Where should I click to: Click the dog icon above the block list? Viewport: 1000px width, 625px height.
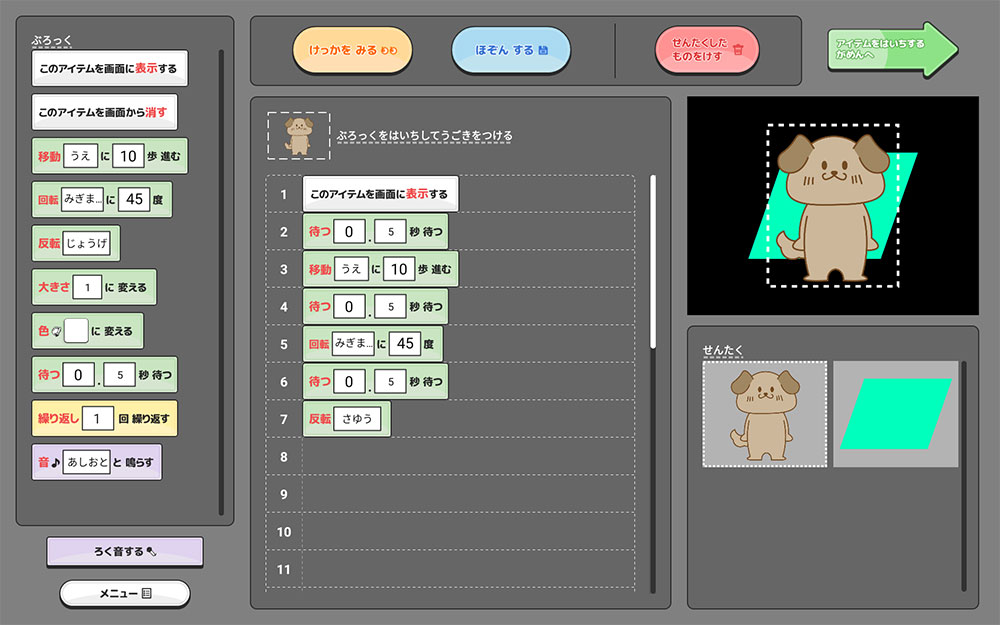pos(298,136)
